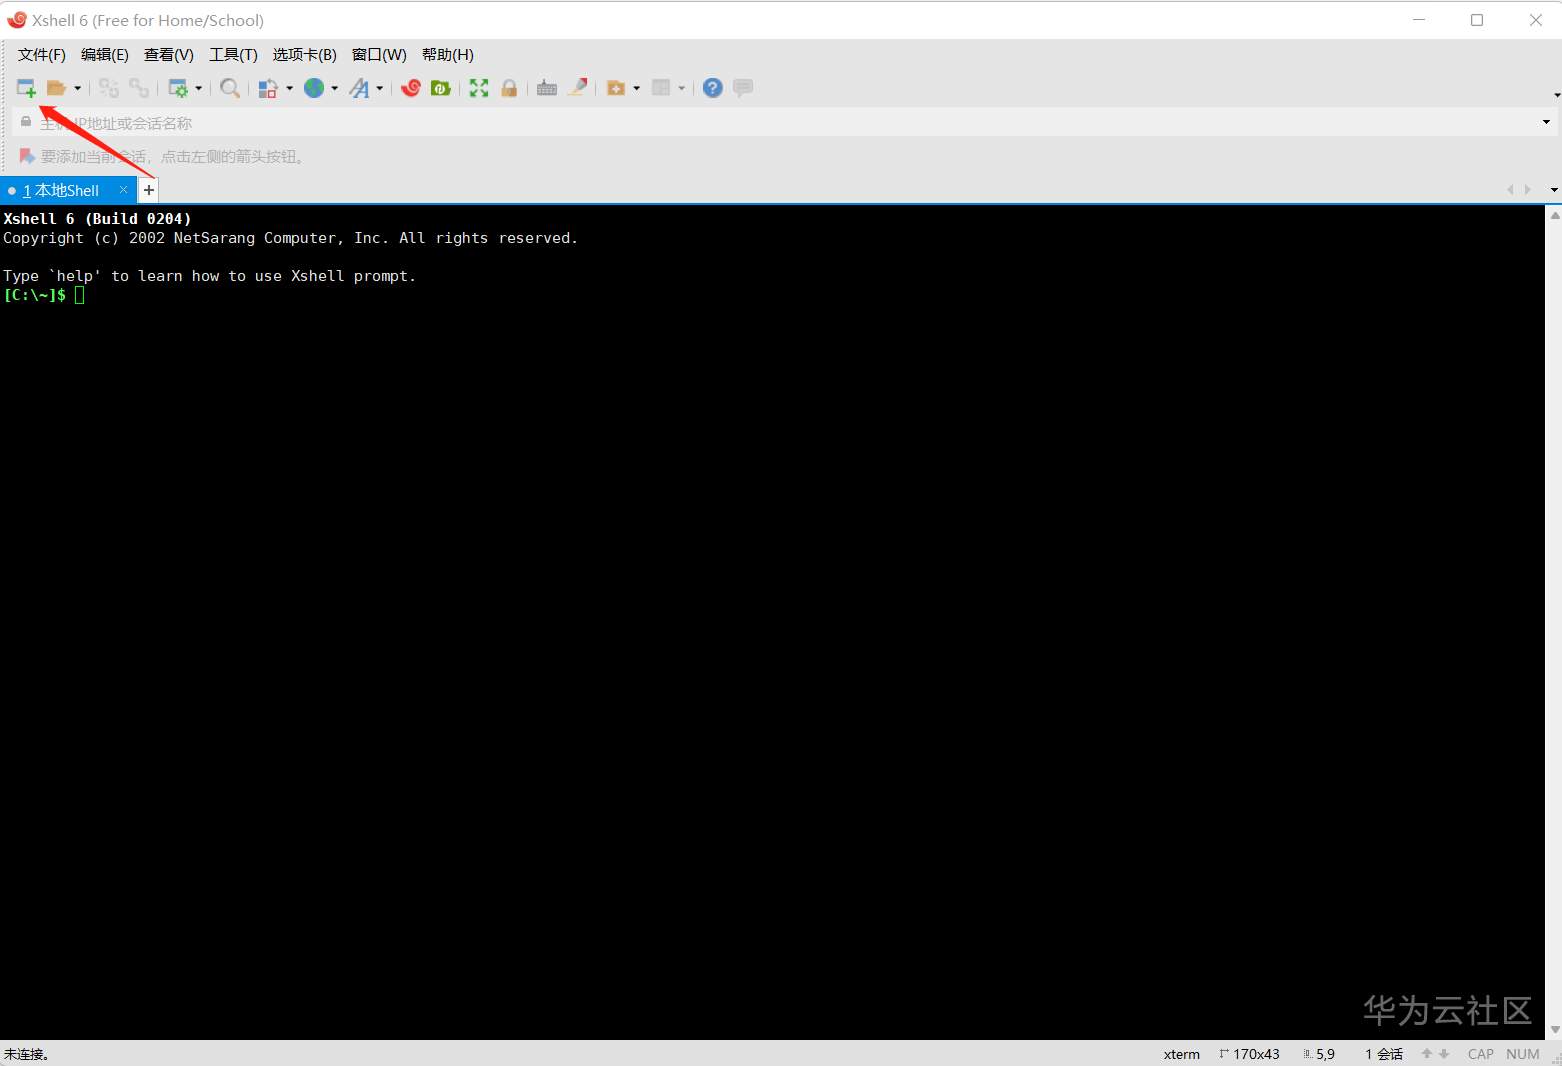Expand the globe encoding dropdown arrow
This screenshot has height=1066, width=1562.
click(x=334, y=88)
